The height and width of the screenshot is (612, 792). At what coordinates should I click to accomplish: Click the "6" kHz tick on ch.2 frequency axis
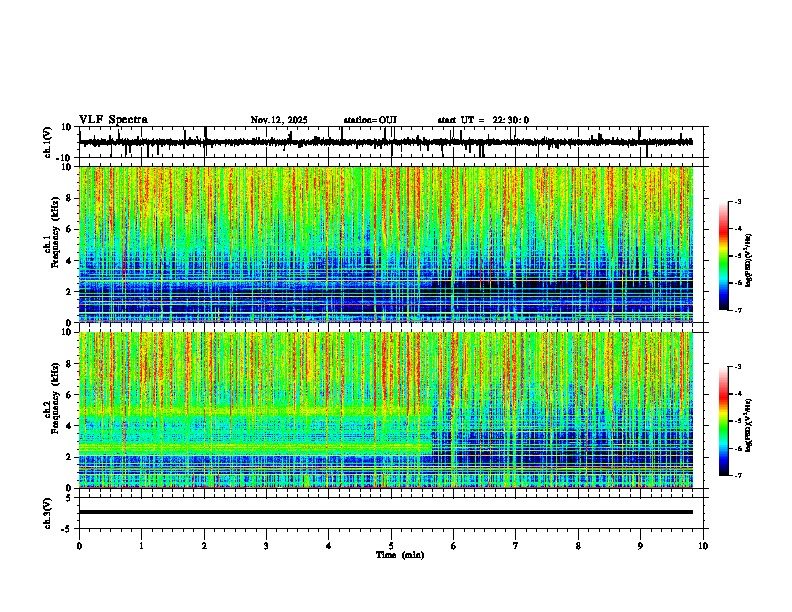point(69,395)
